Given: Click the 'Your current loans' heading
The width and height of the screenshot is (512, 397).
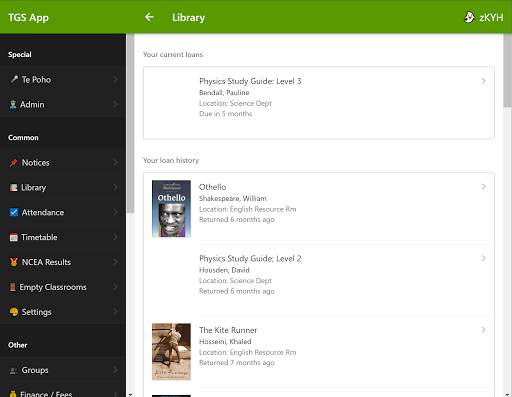Looking at the screenshot, I should (x=173, y=54).
